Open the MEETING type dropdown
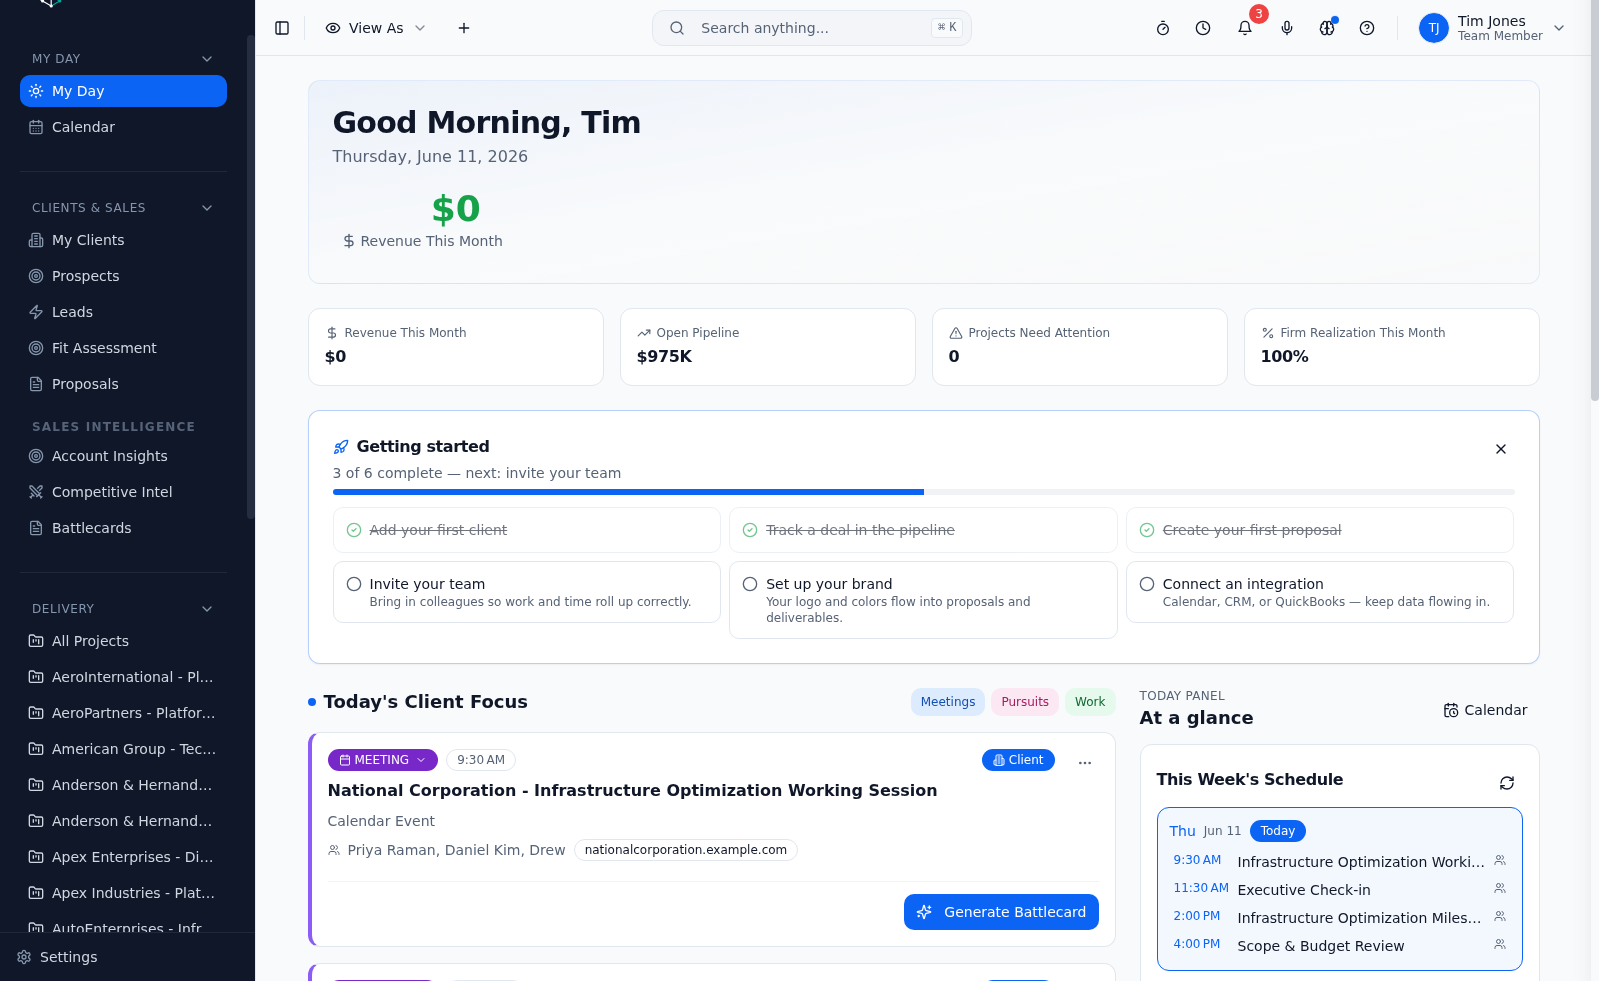This screenshot has width=1599, height=981. (x=382, y=760)
